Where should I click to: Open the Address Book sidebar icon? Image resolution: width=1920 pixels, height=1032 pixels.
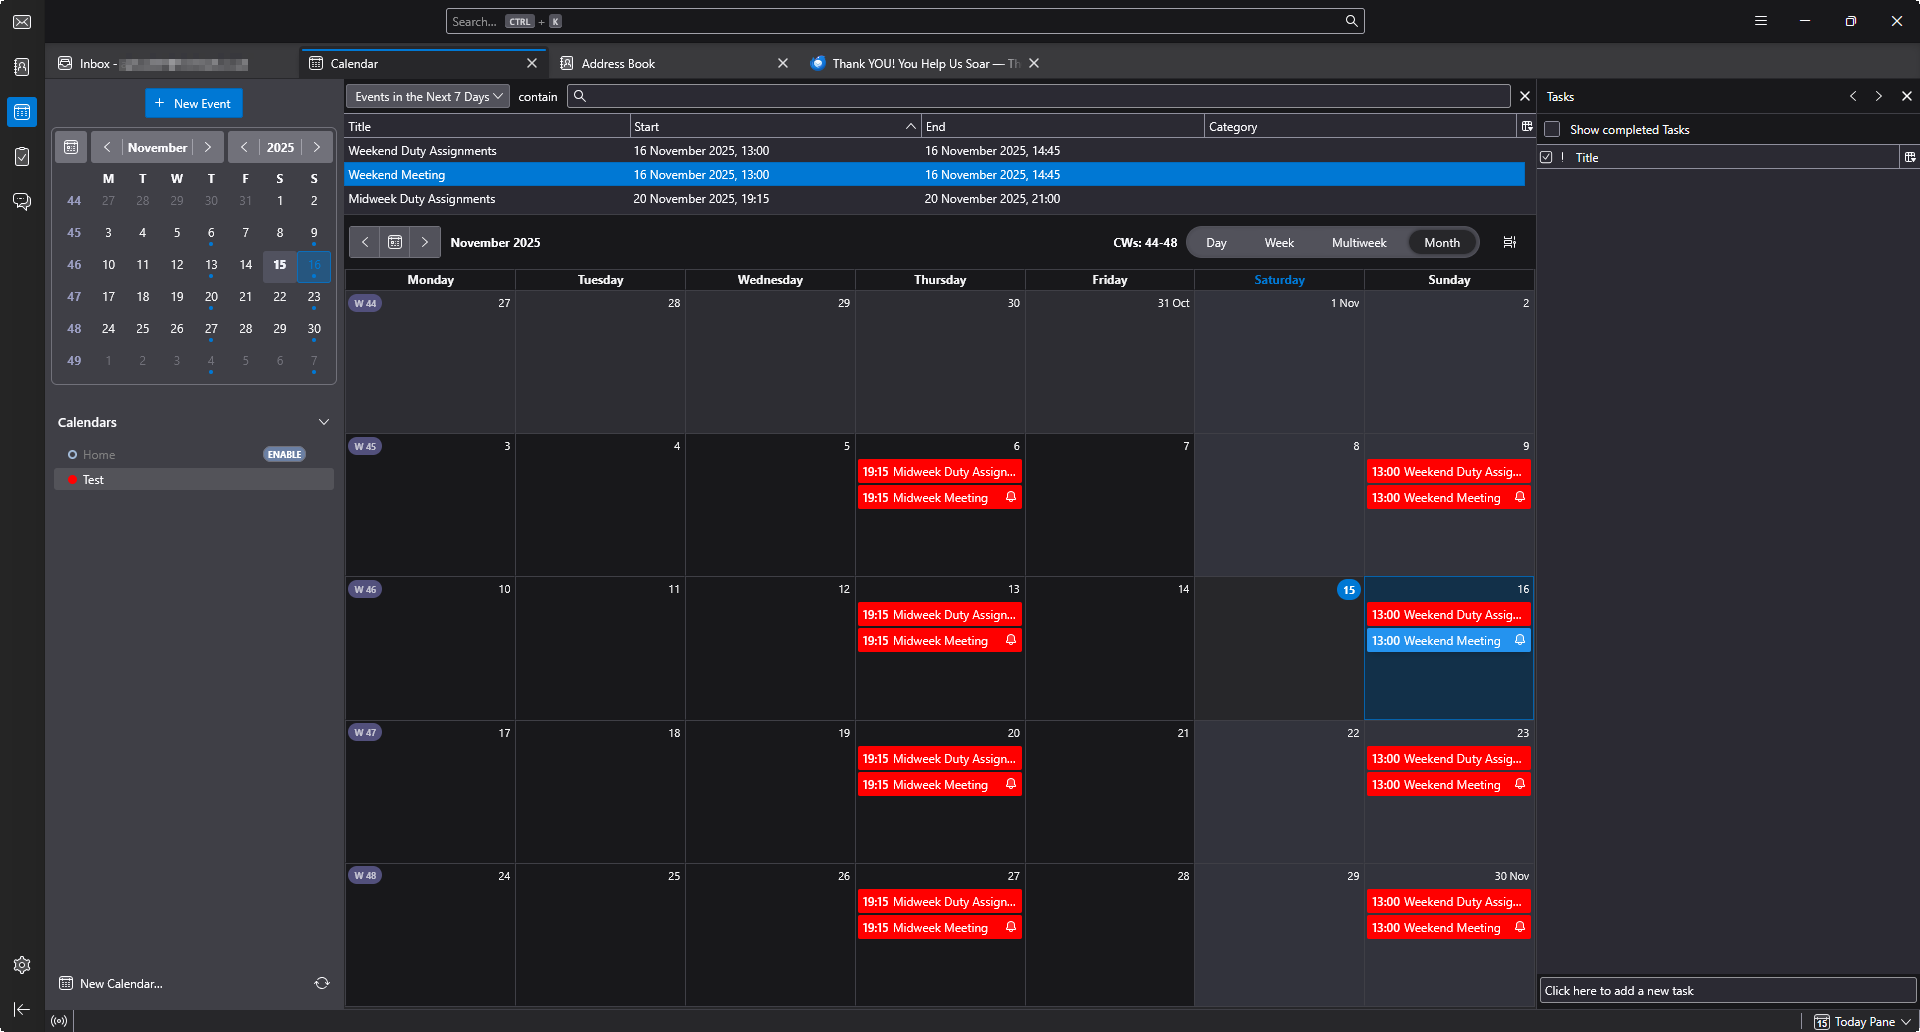[22, 67]
